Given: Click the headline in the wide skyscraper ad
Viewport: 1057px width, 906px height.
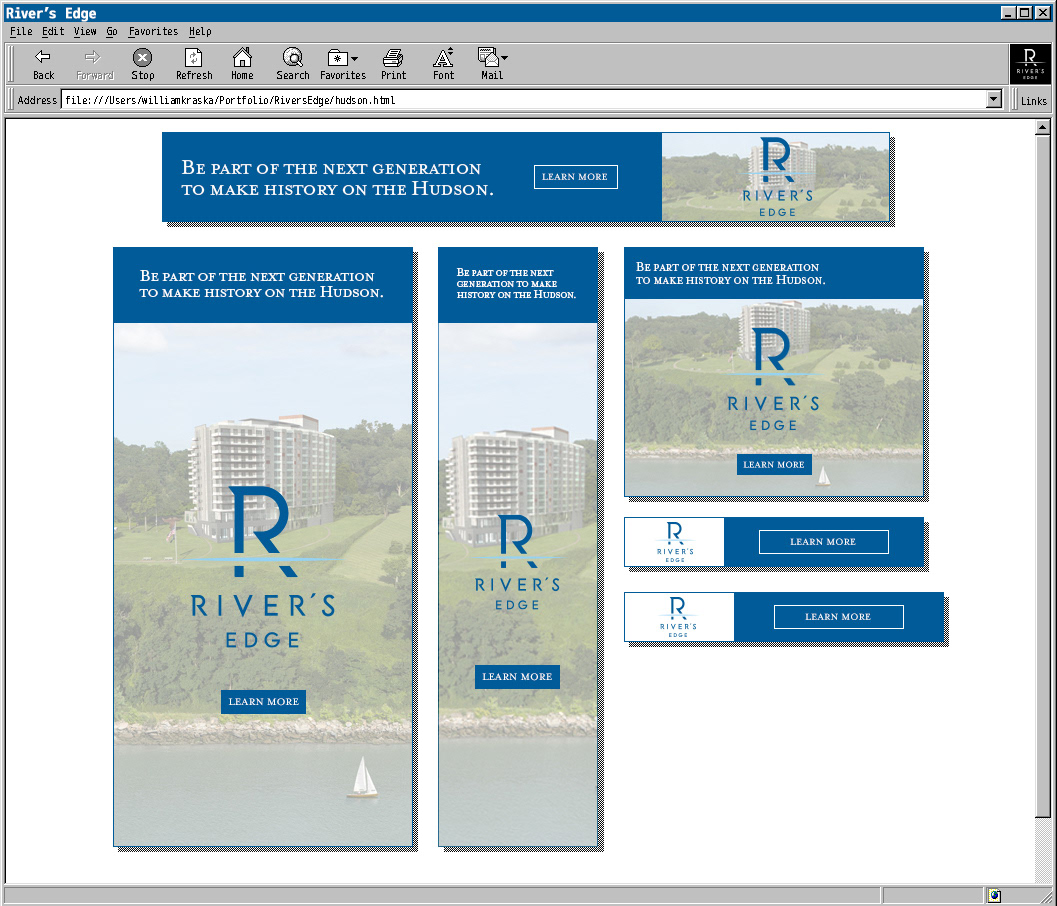Looking at the screenshot, I should click(x=262, y=284).
